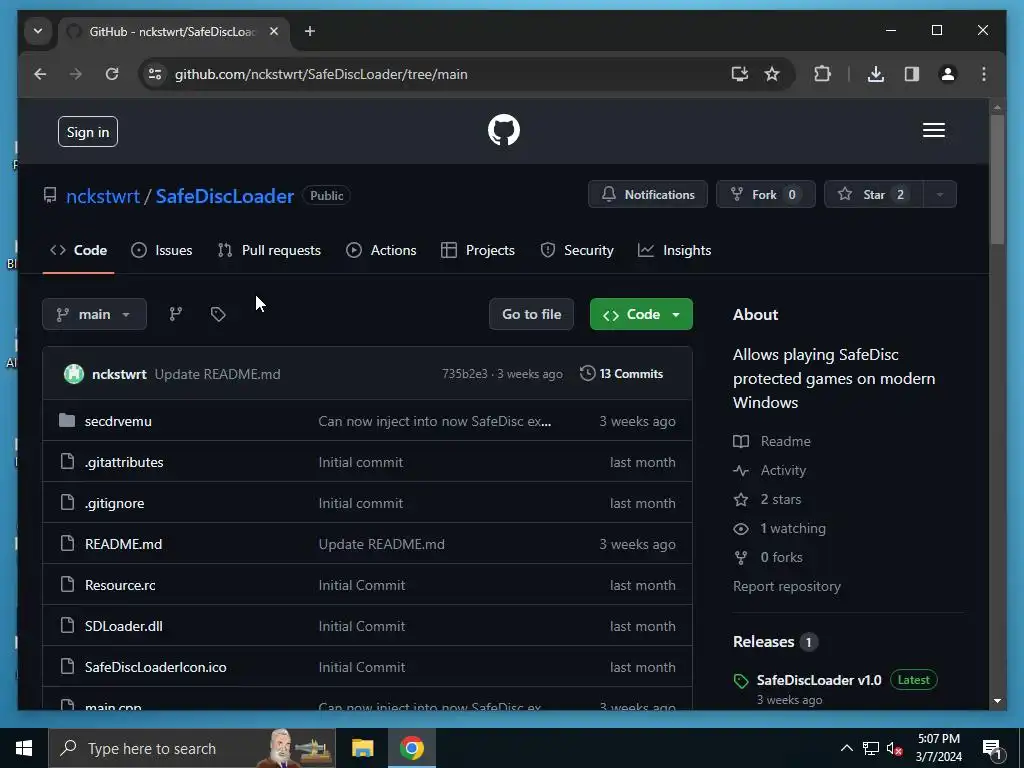Click the GitHub Octocat logo

[504, 130]
